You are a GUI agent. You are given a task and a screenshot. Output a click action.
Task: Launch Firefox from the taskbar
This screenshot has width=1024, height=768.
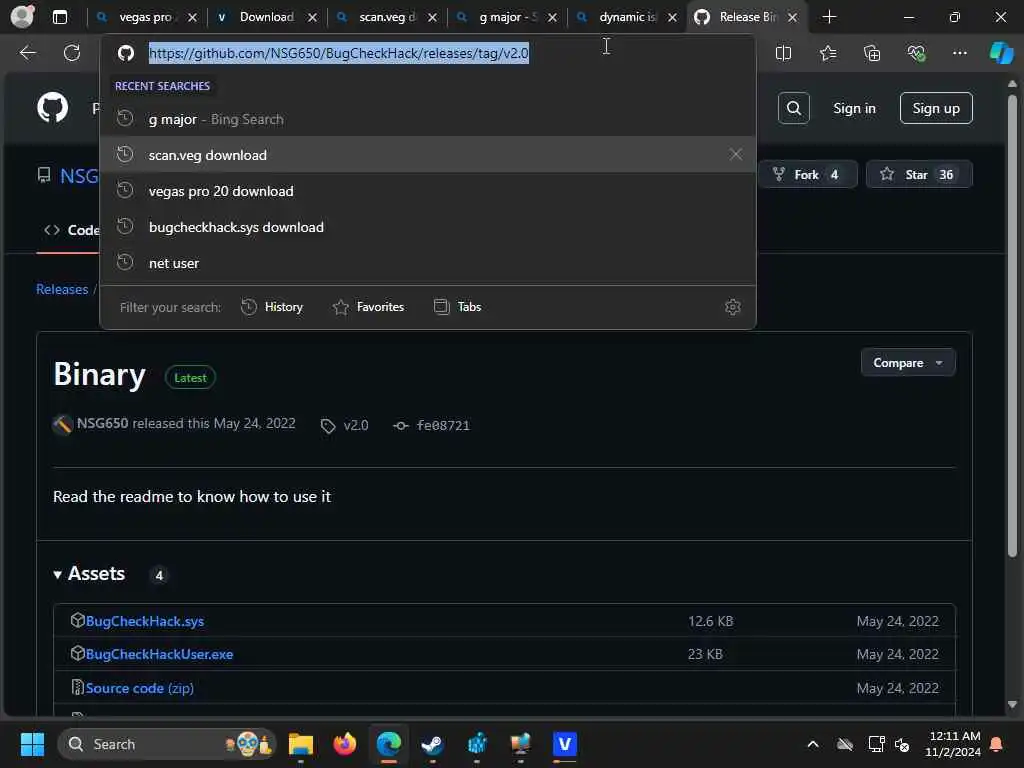click(345, 744)
